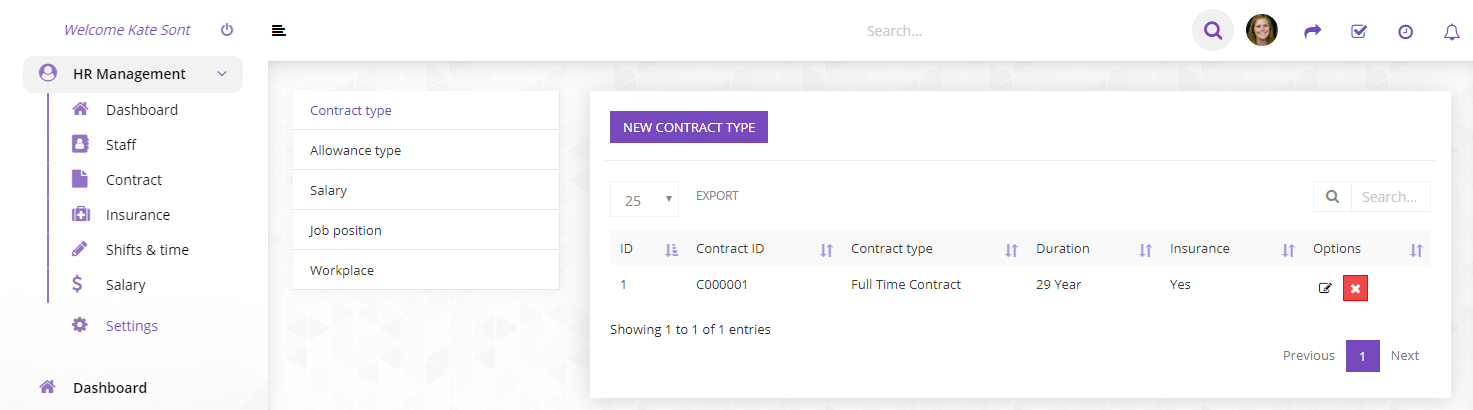Click Kate Sont's profile avatar

[1262, 30]
